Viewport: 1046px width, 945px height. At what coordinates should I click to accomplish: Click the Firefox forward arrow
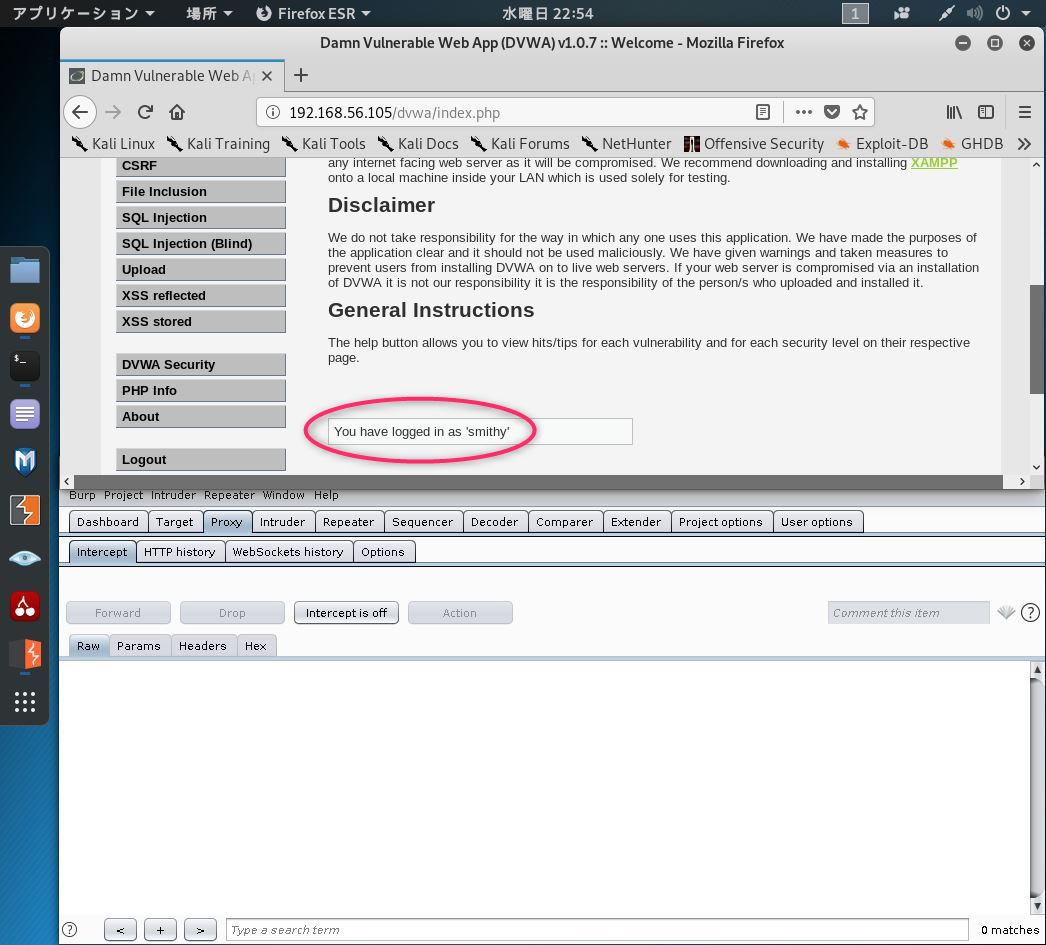(x=113, y=112)
